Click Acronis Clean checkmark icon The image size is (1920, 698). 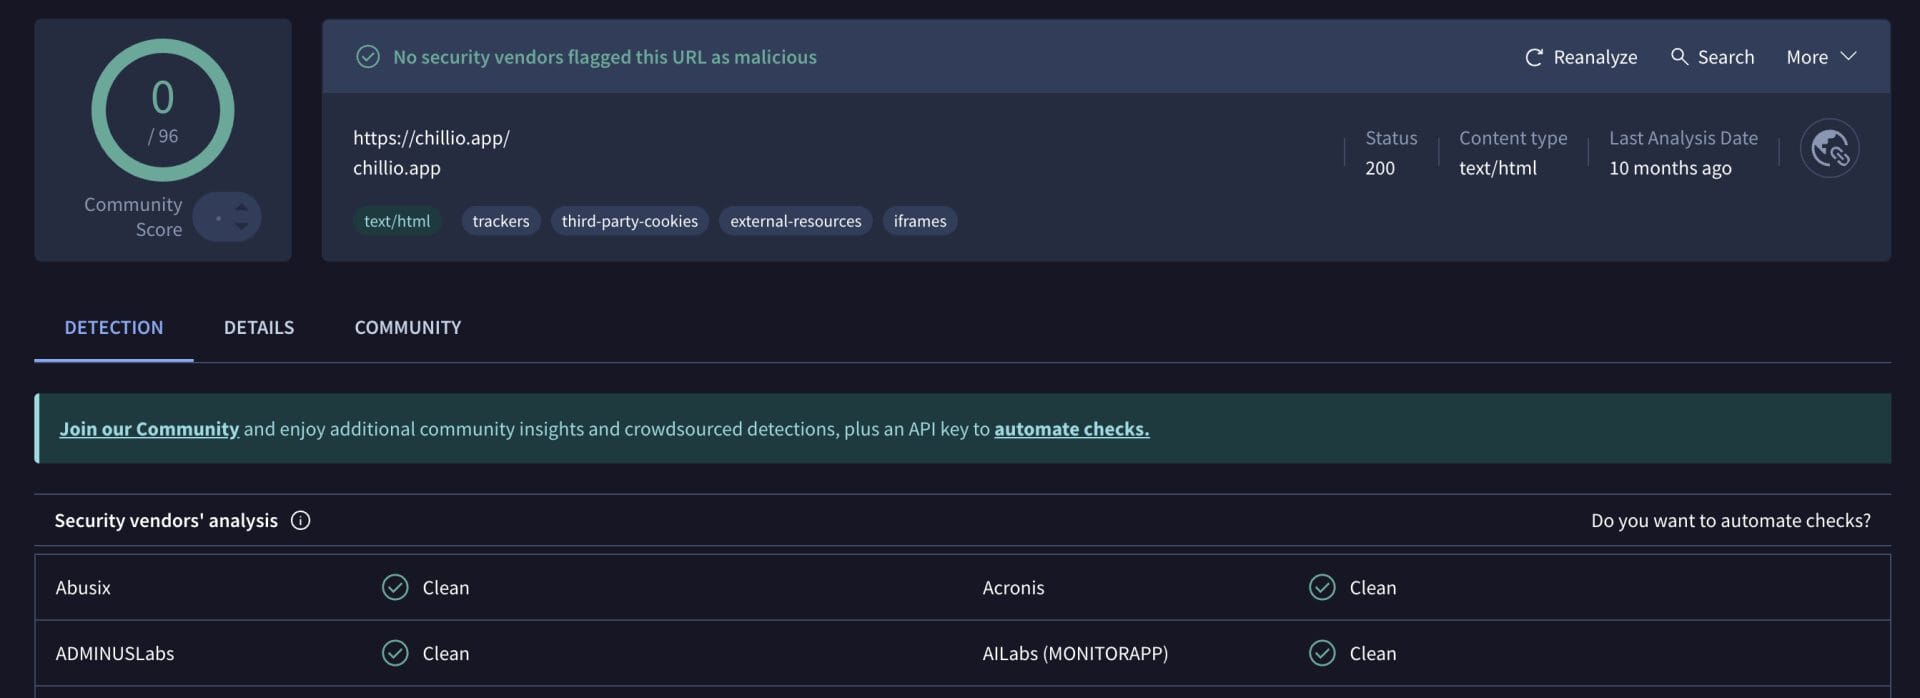[x=1322, y=588]
